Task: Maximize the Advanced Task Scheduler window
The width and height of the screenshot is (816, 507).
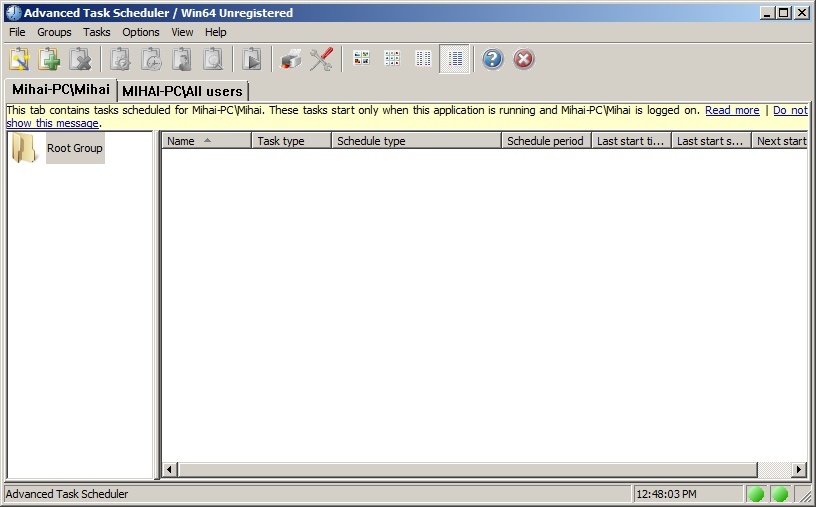Action: (x=783, y=13)
